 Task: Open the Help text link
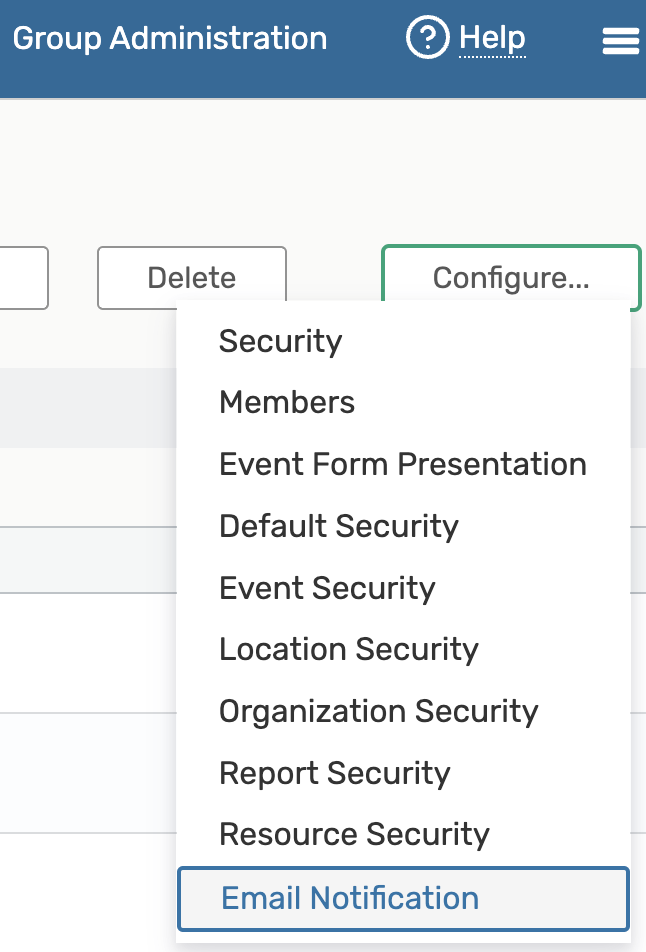[492, 39]
